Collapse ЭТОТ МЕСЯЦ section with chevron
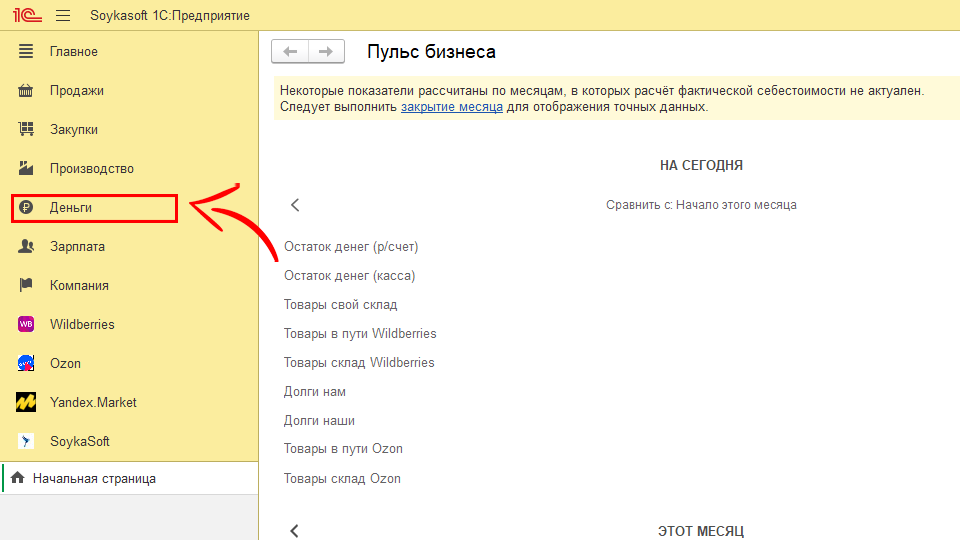Viewport: 960px width, 540px height. [x=295, y=530]
